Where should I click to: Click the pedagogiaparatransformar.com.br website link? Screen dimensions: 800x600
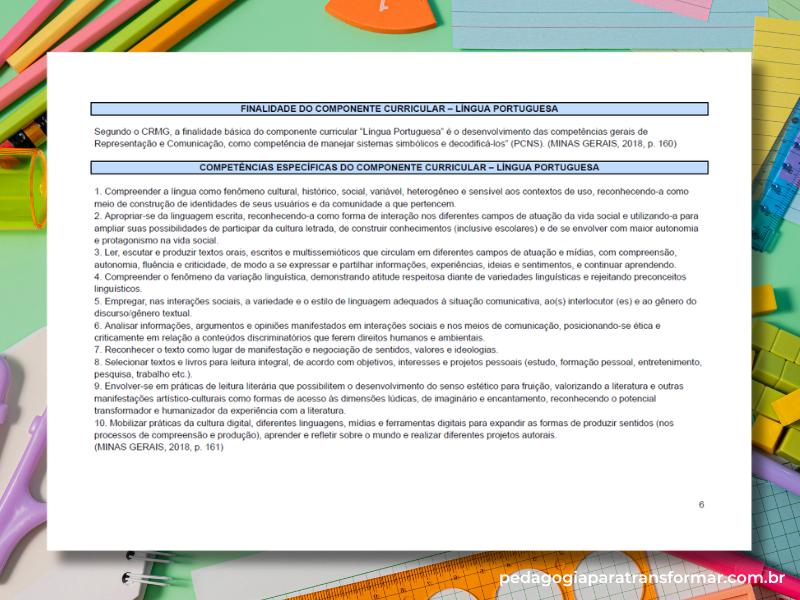(641, 578)
